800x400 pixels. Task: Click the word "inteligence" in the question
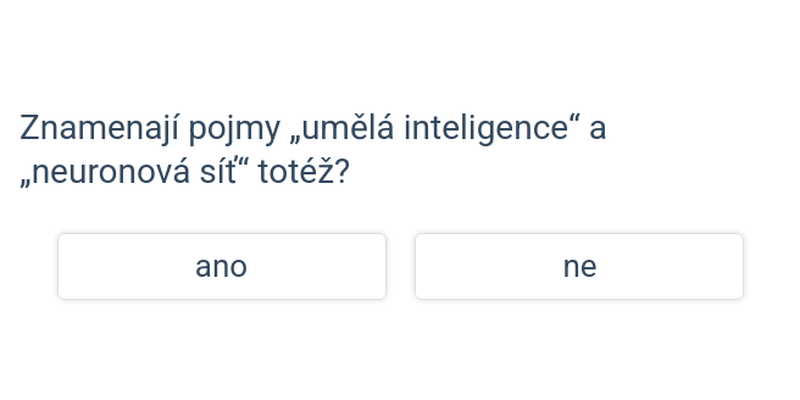[x=486, y=128]
